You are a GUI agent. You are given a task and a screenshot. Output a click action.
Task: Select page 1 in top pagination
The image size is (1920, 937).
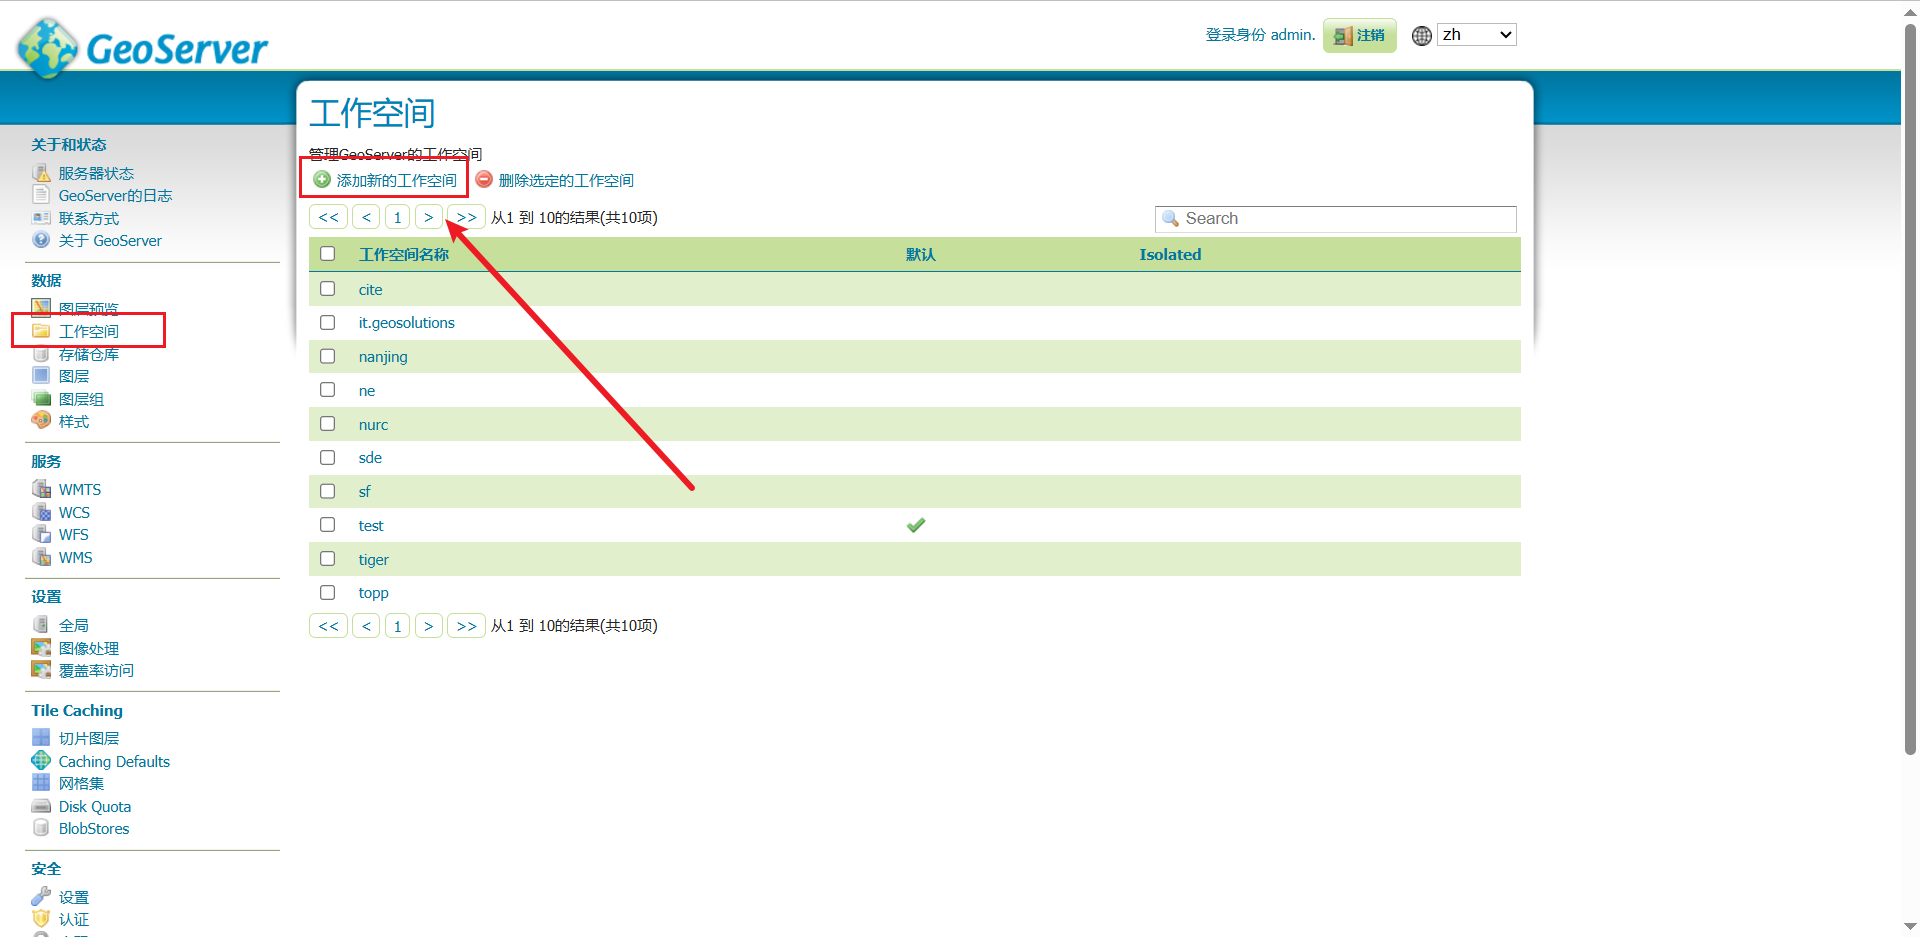[398, 217]
